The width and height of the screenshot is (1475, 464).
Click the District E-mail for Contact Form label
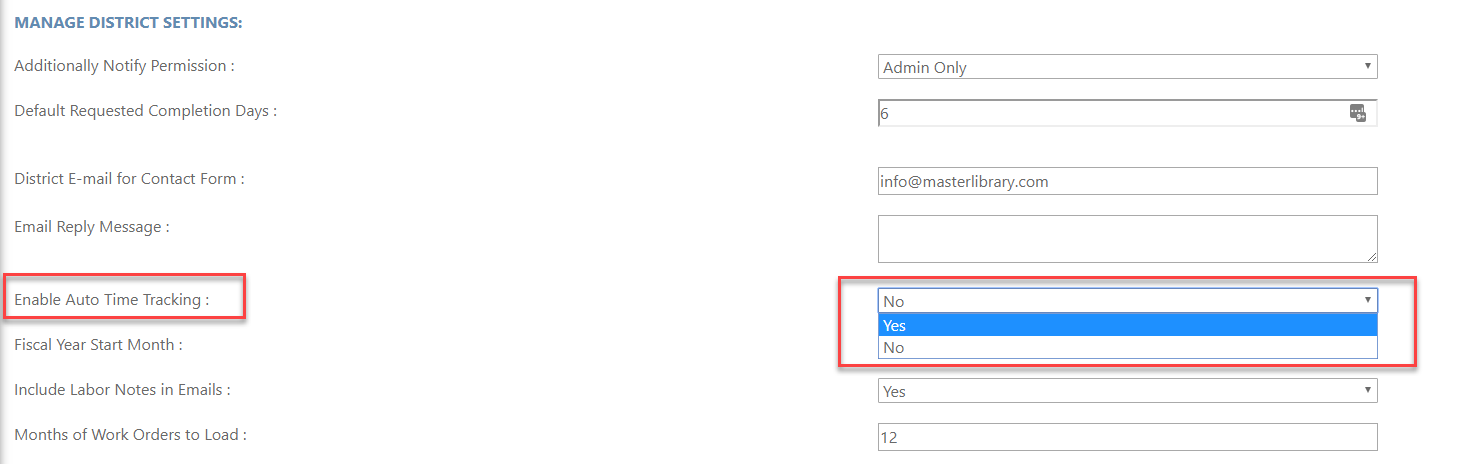click(x=129, y=178)
